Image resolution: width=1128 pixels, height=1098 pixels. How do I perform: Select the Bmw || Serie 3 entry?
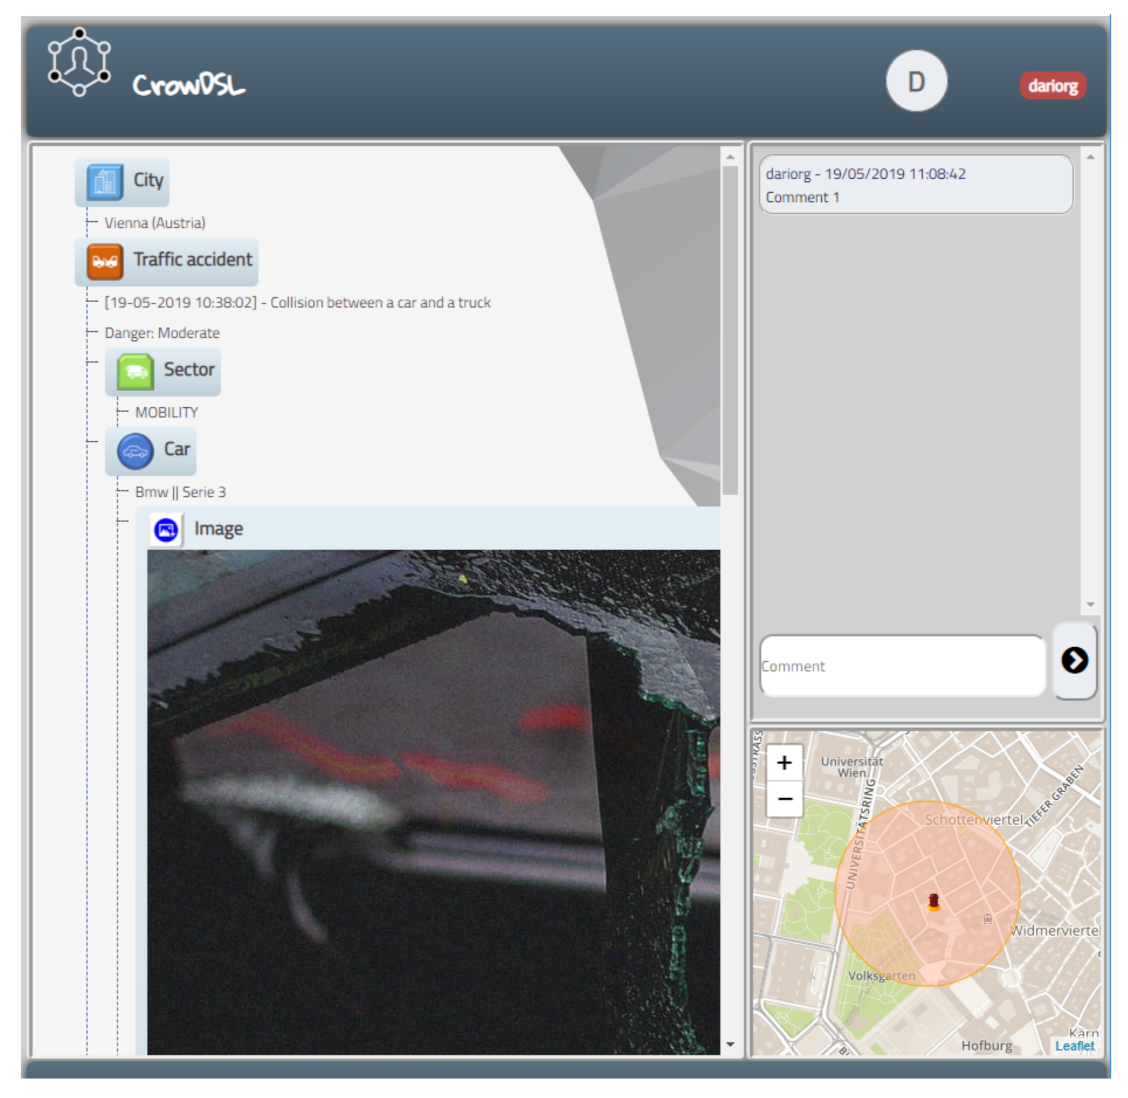click(180, 492)
